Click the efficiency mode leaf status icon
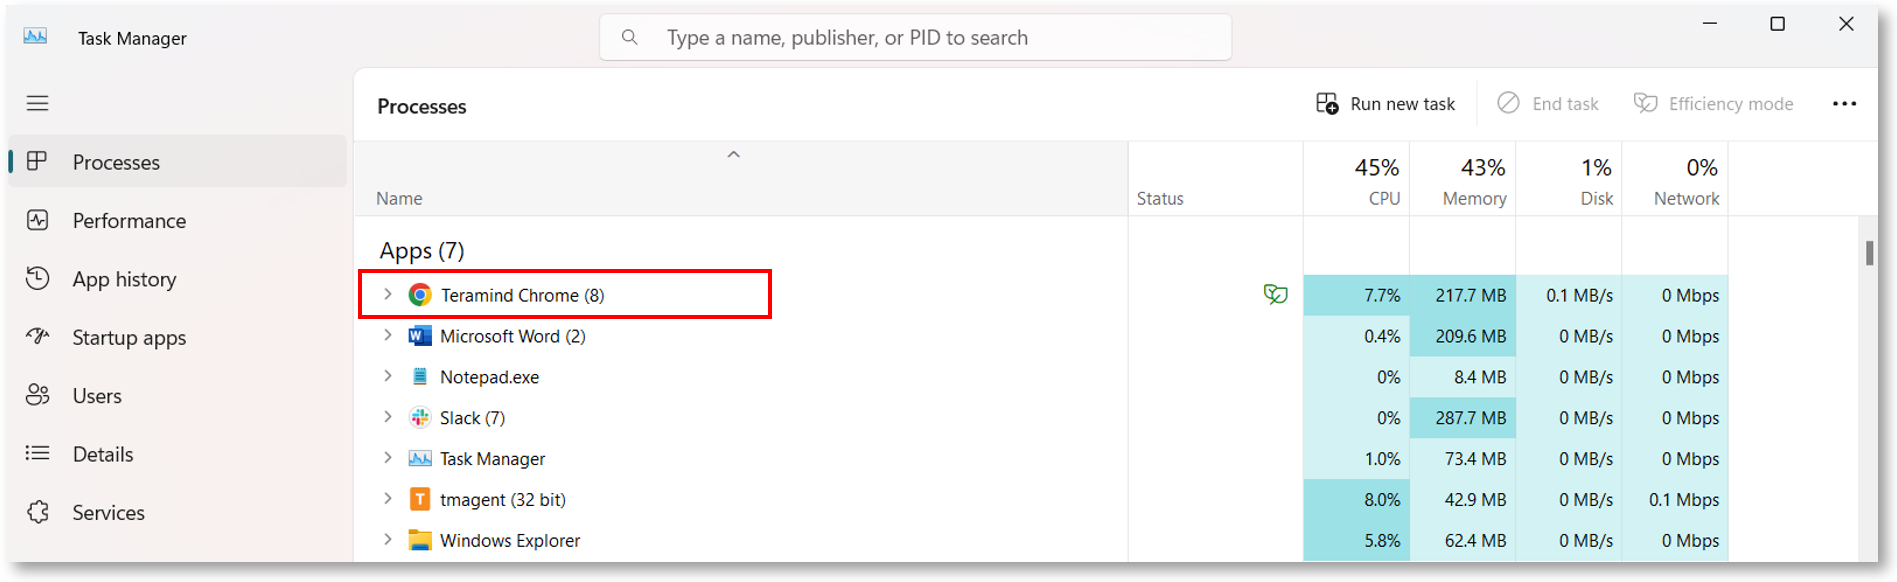The width and height of the screenshot is (1897, 582). pyautogui.click(x=1275, y=294)
